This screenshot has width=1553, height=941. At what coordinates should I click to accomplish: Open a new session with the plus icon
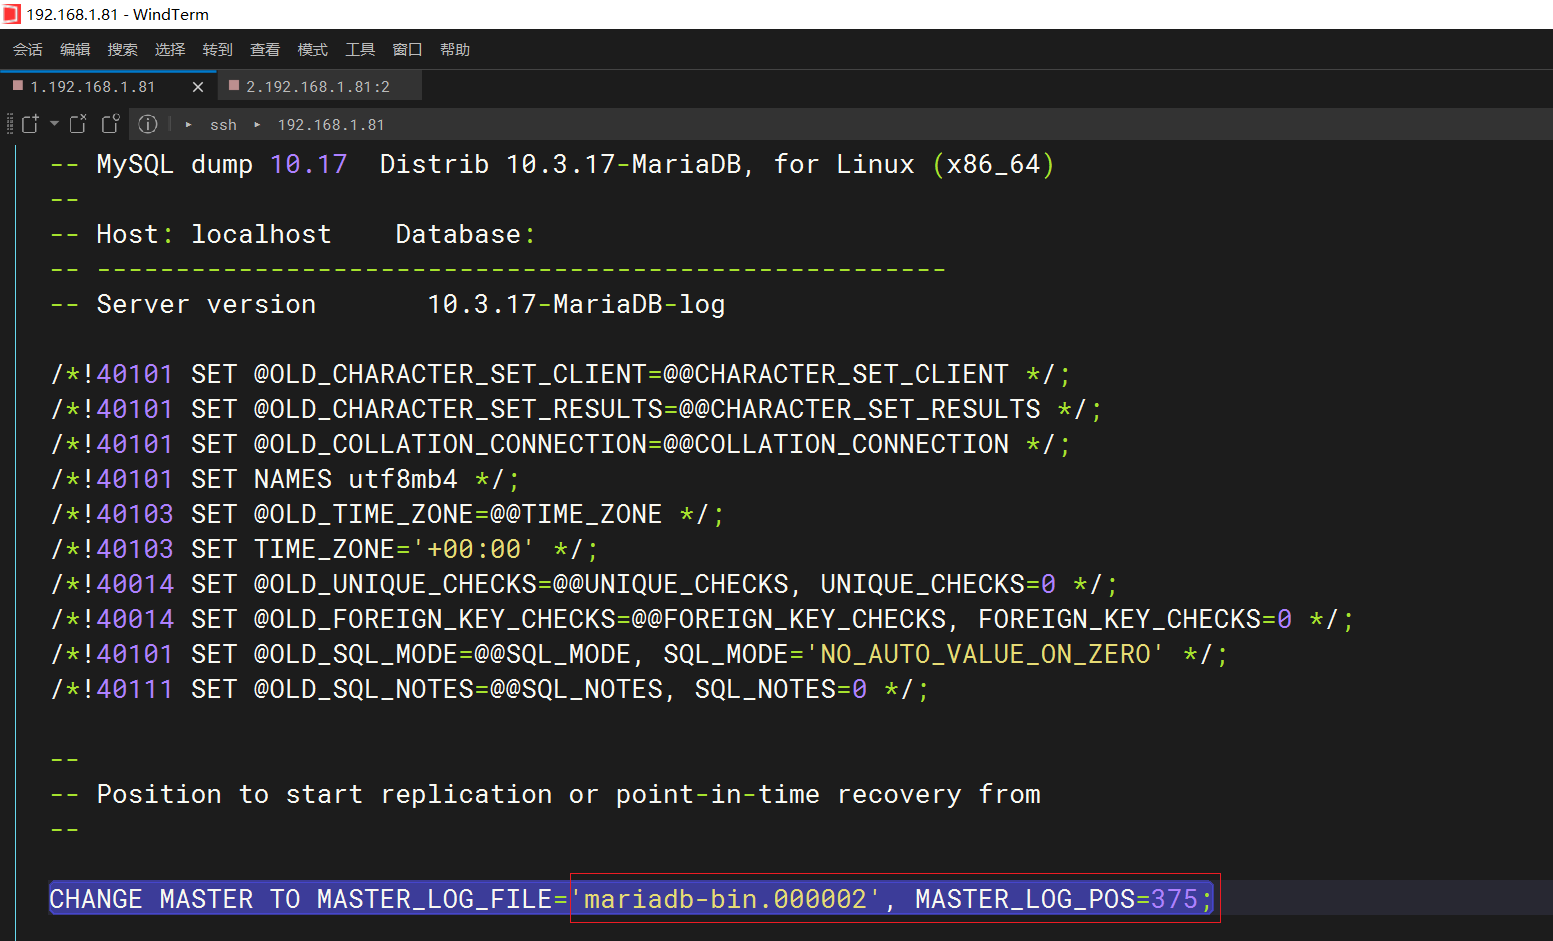(x=30, y=124)
